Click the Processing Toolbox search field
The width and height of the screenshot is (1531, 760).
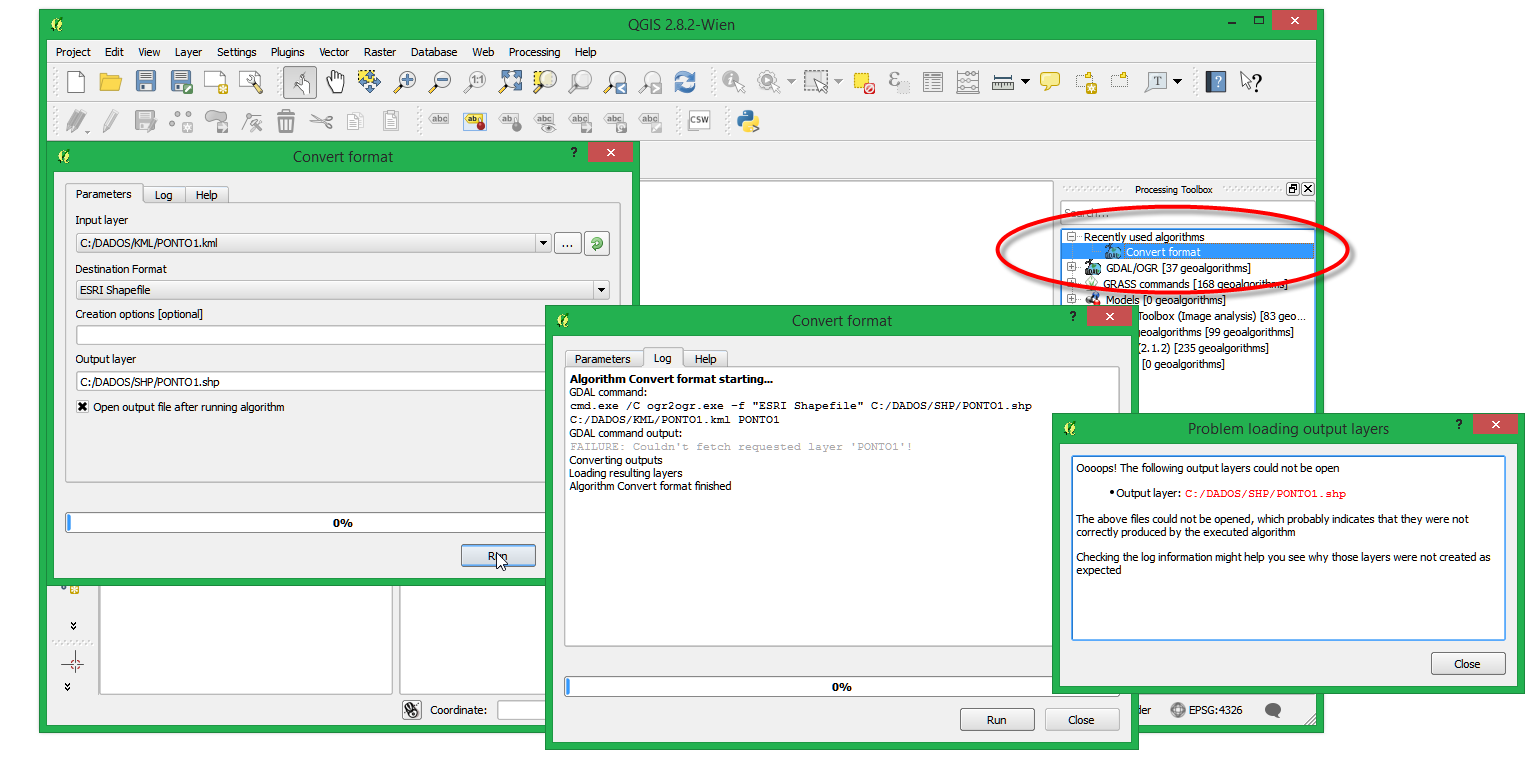coord(1187,213)
